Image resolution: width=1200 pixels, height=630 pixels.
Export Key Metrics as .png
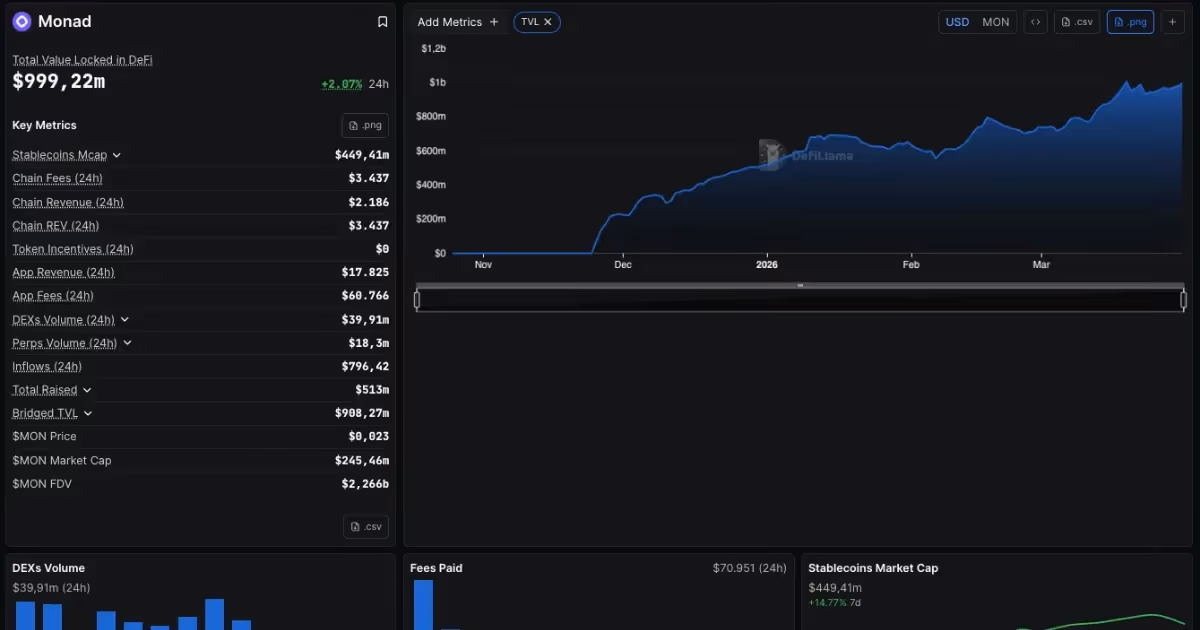point(364,125)
